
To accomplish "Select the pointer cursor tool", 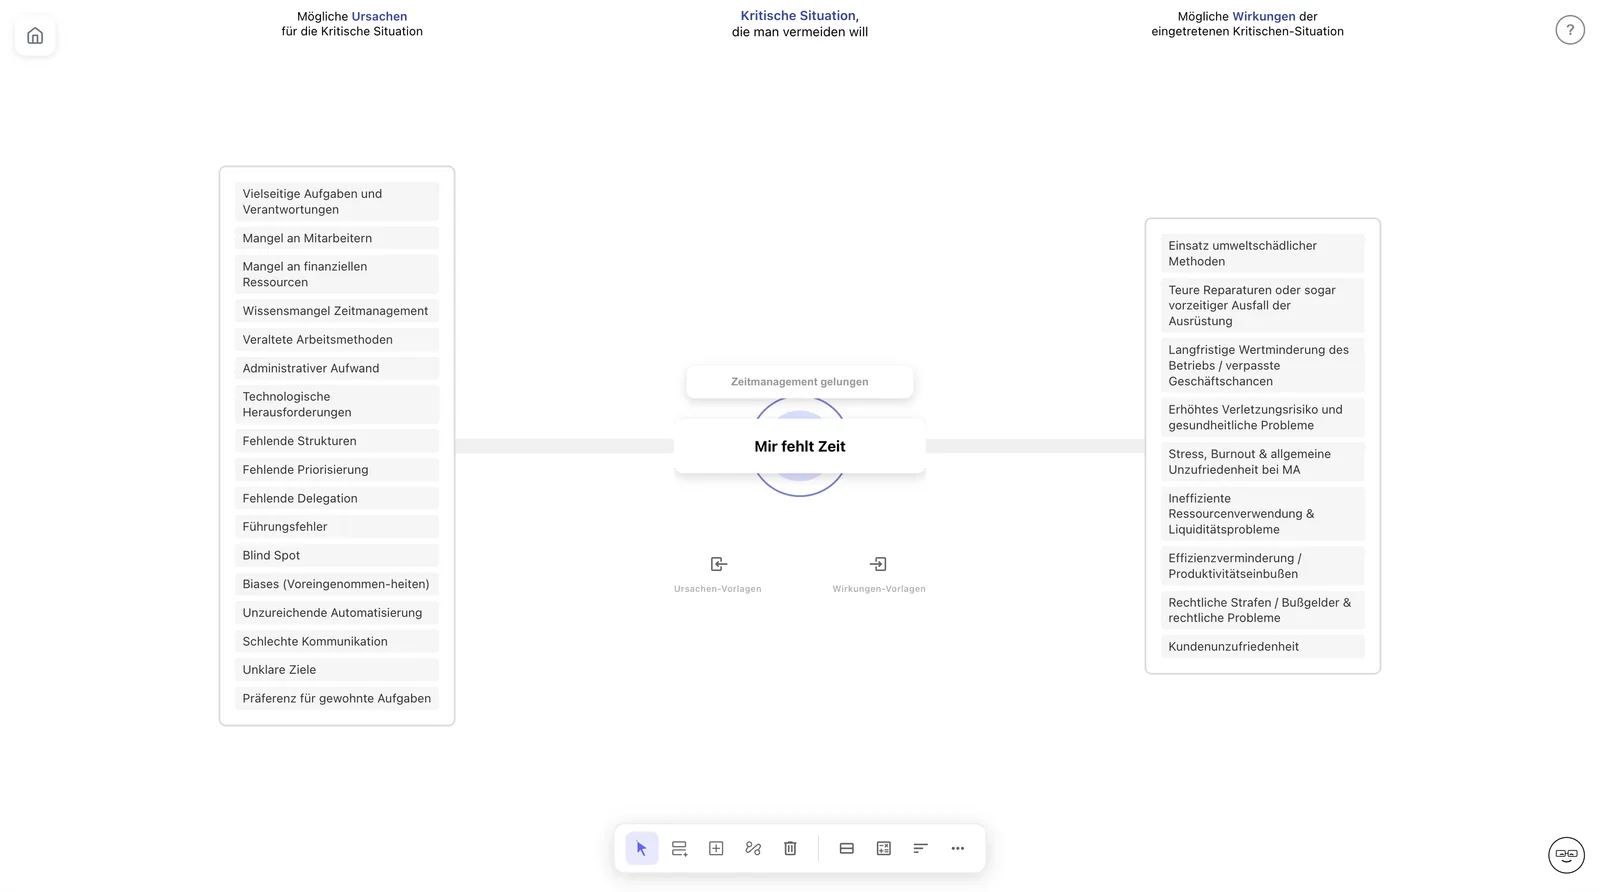I will coord(642,848).
